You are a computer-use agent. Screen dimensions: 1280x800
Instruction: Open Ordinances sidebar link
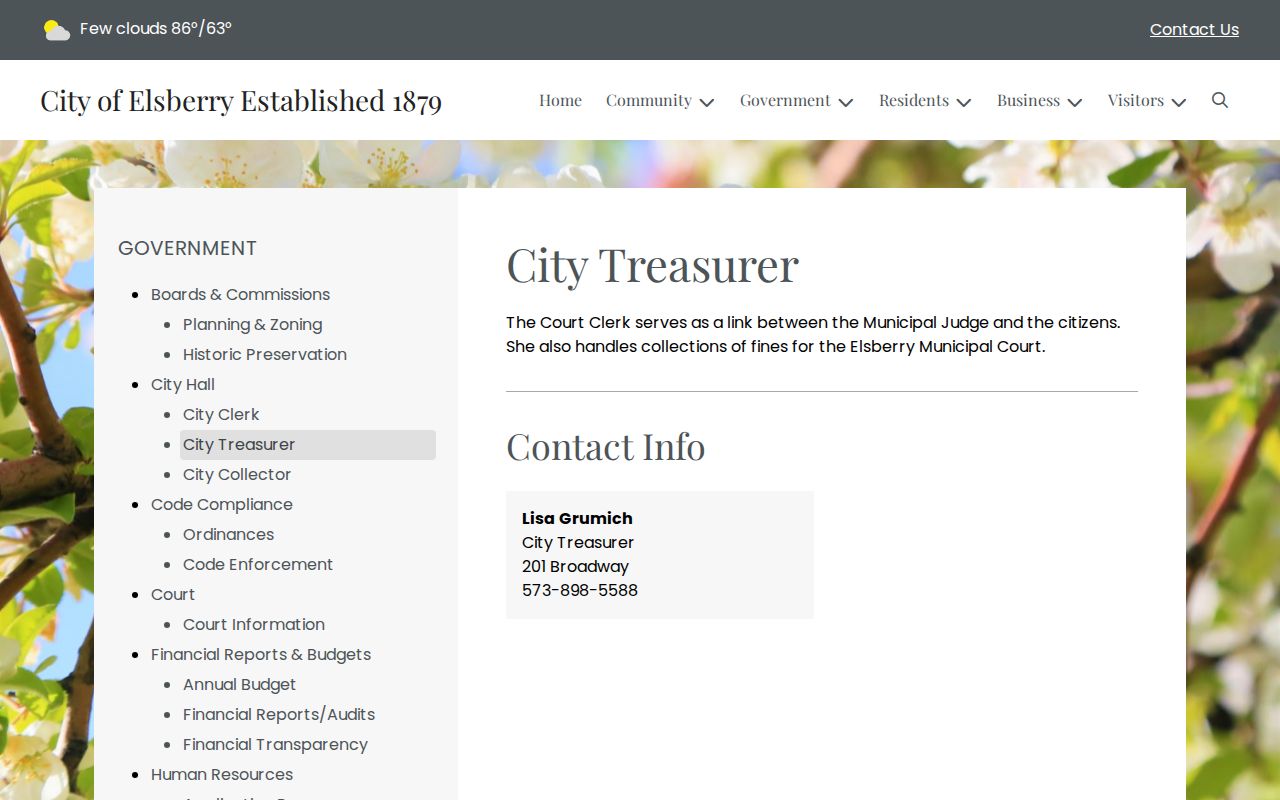click(x=228, y=534)
